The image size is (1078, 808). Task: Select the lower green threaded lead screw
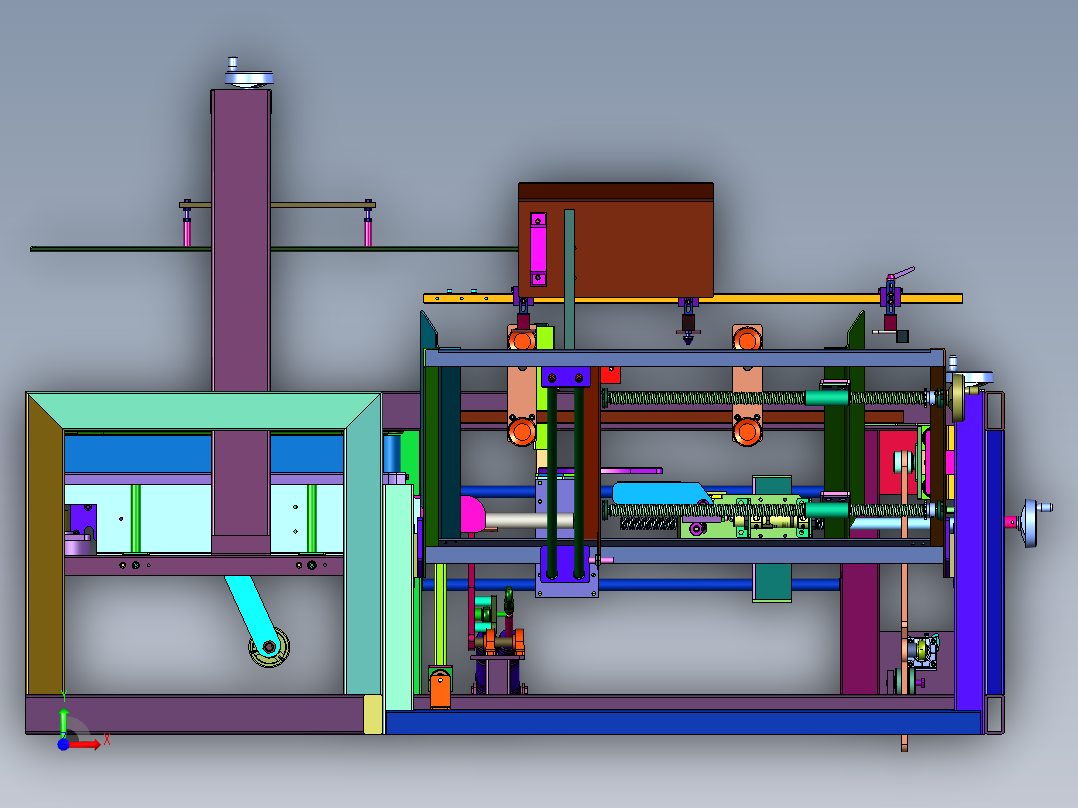click(767, 510)
